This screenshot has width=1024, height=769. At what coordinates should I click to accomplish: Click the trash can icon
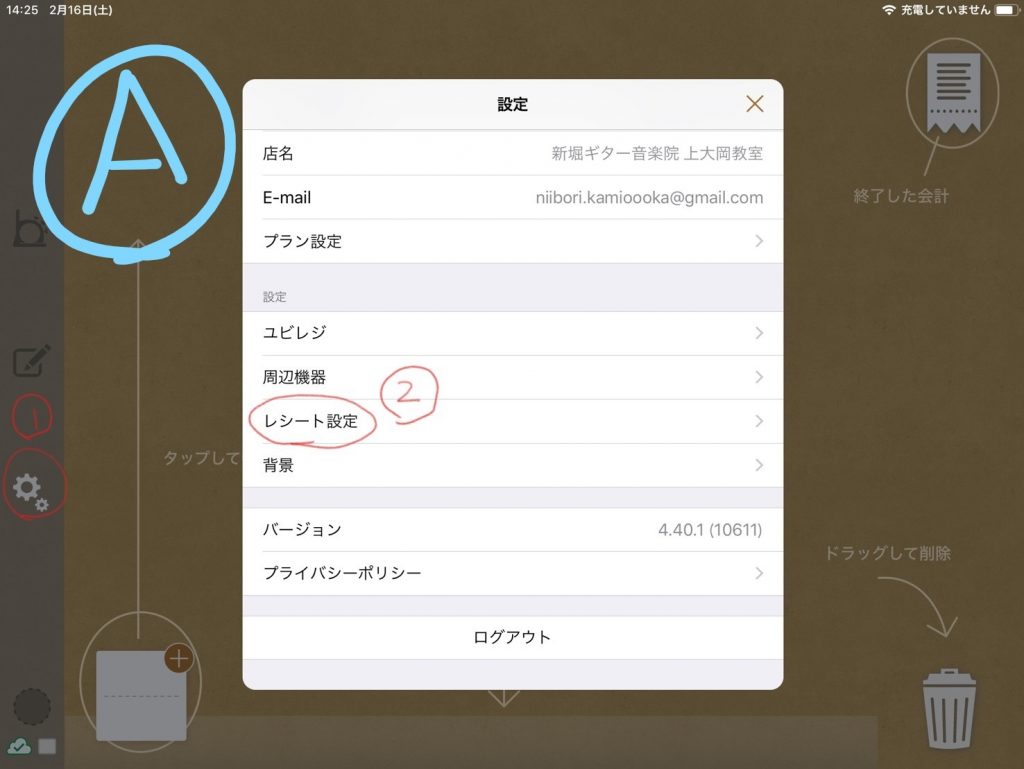pos(949,709)
